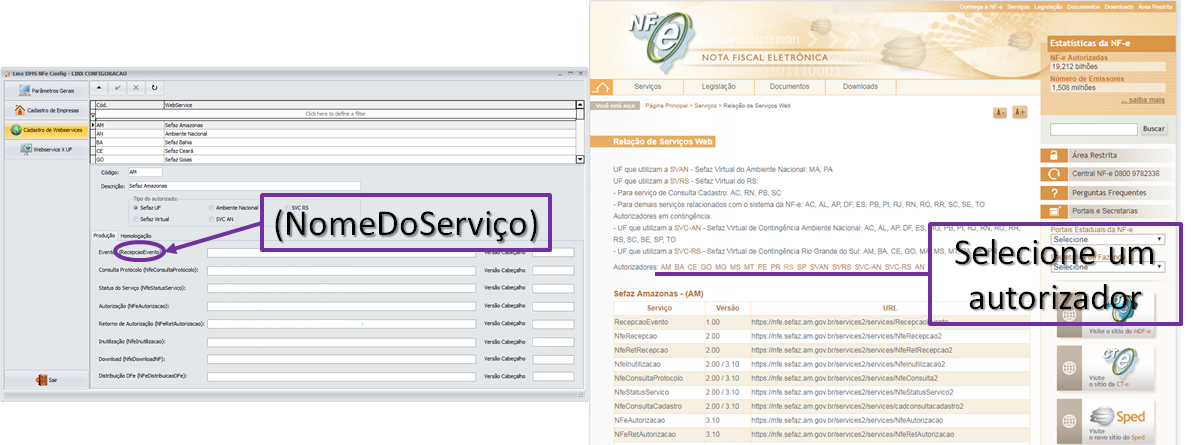1191x445 pixels.
Task: Click the portal search text field
Action: (1093, 129)
